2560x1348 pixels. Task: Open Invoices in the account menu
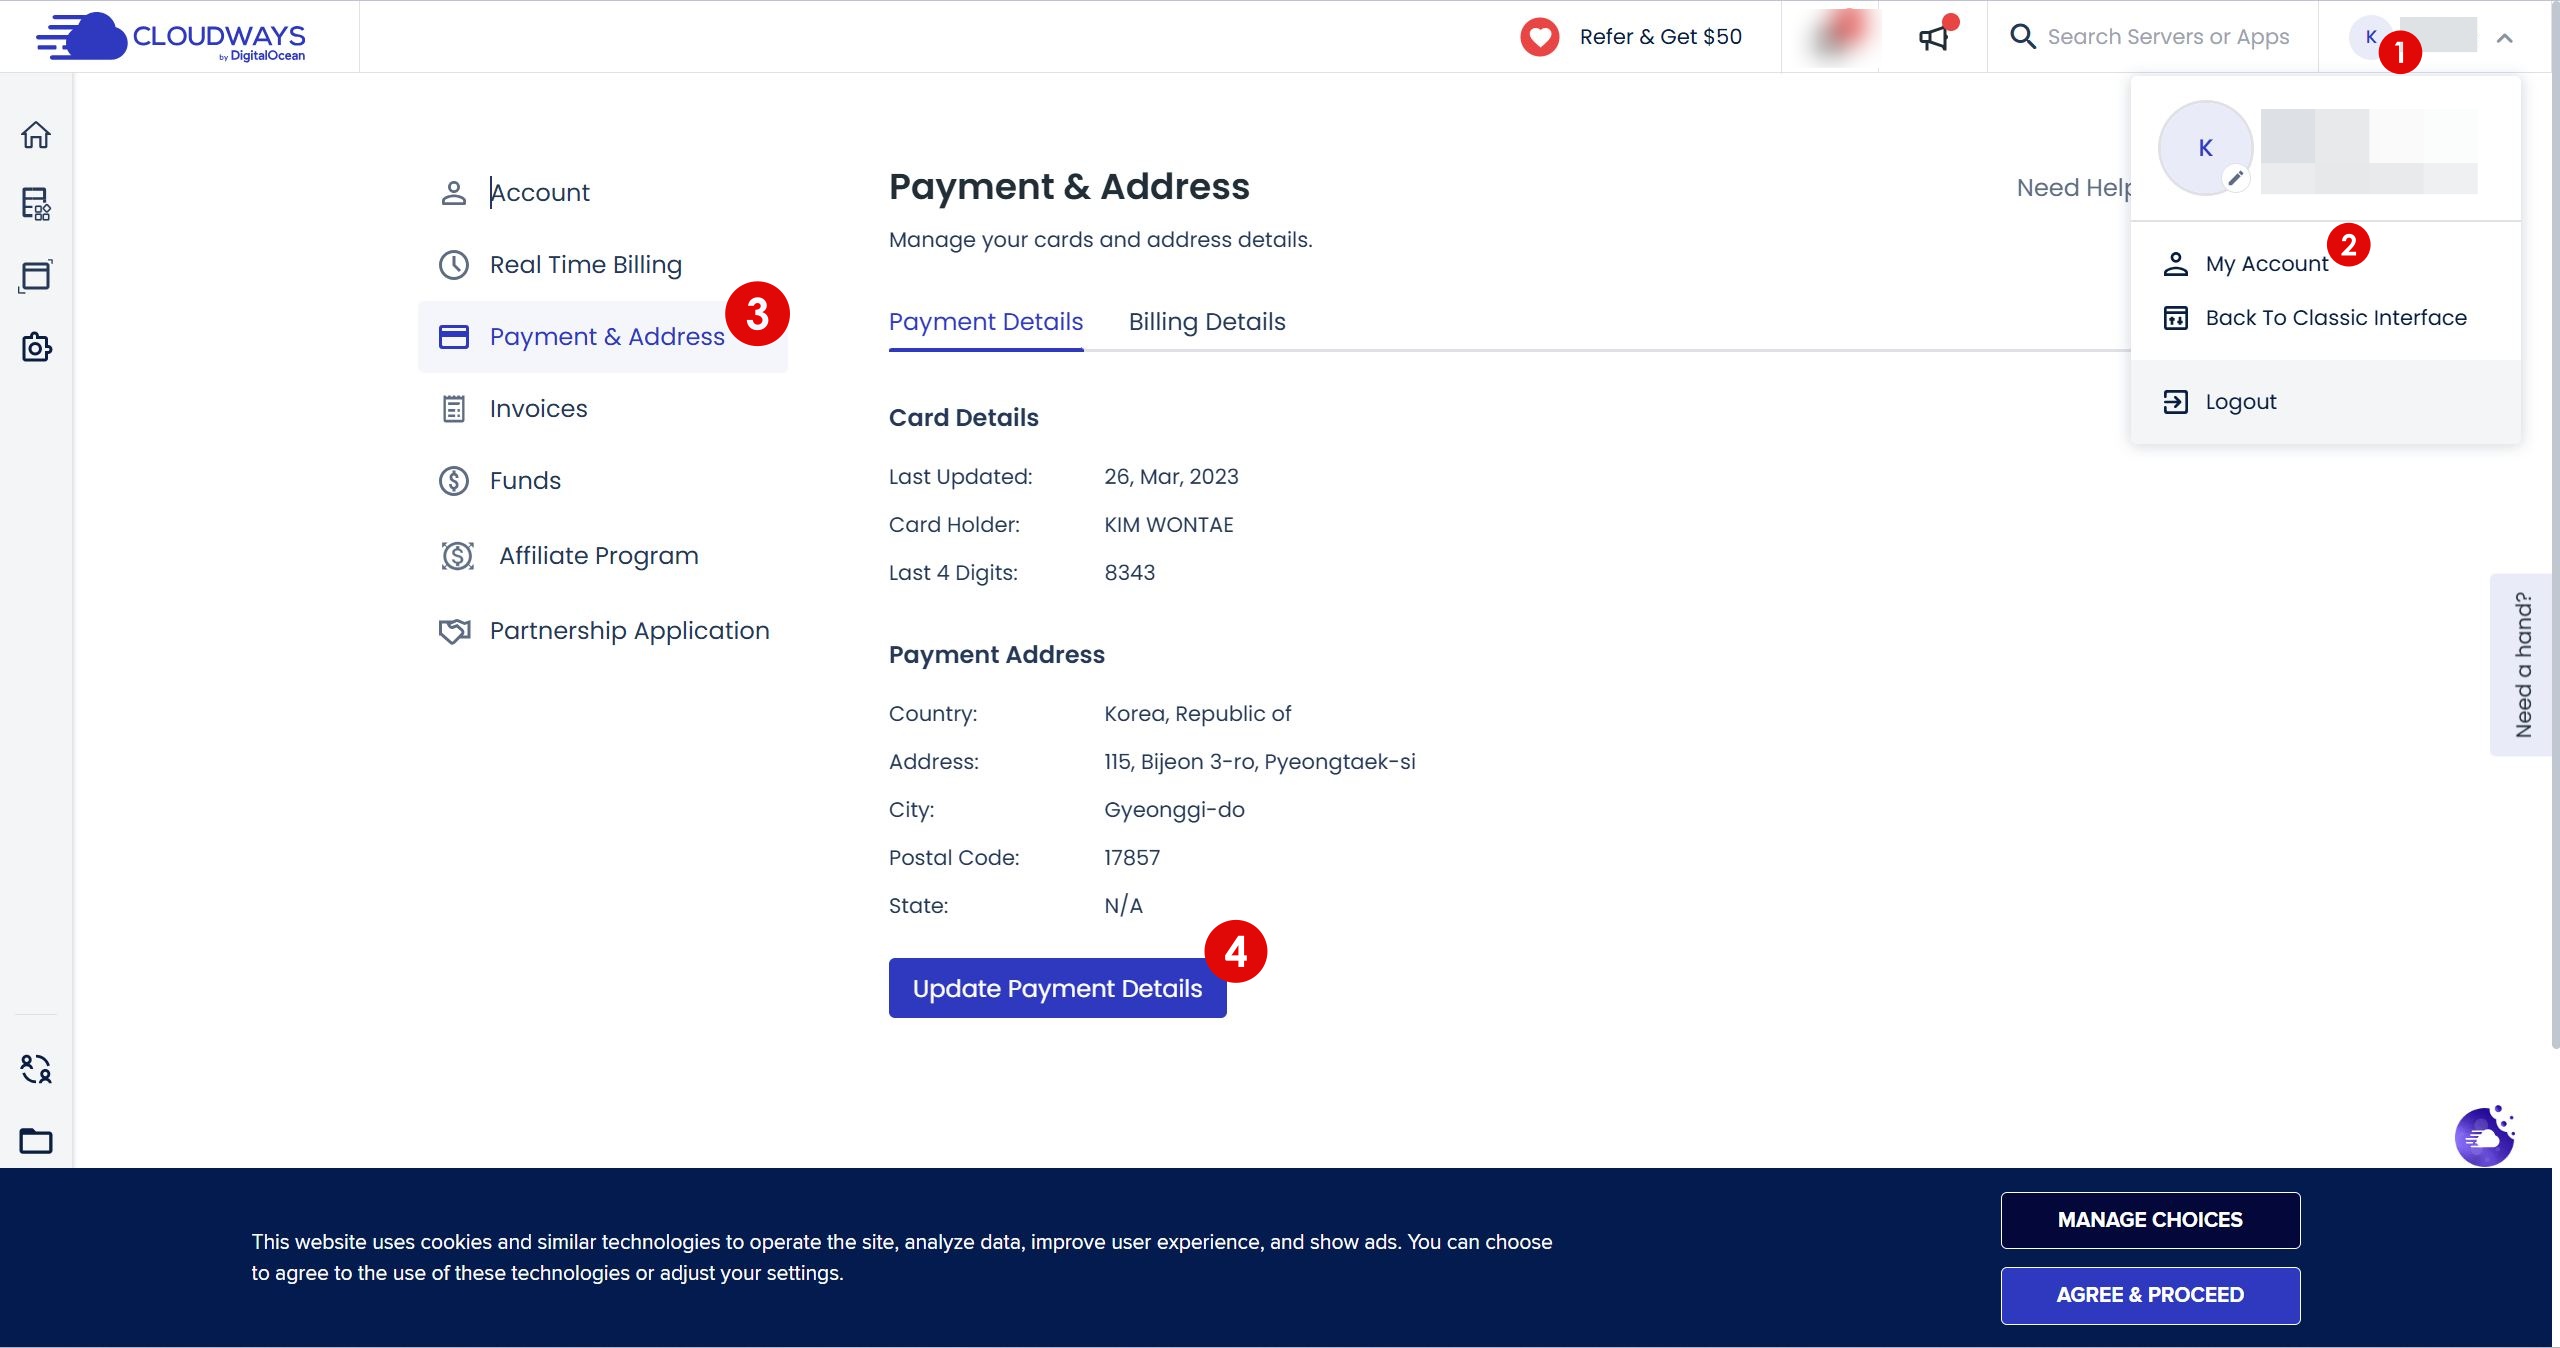pyautogui.click(x=538, y=409)
